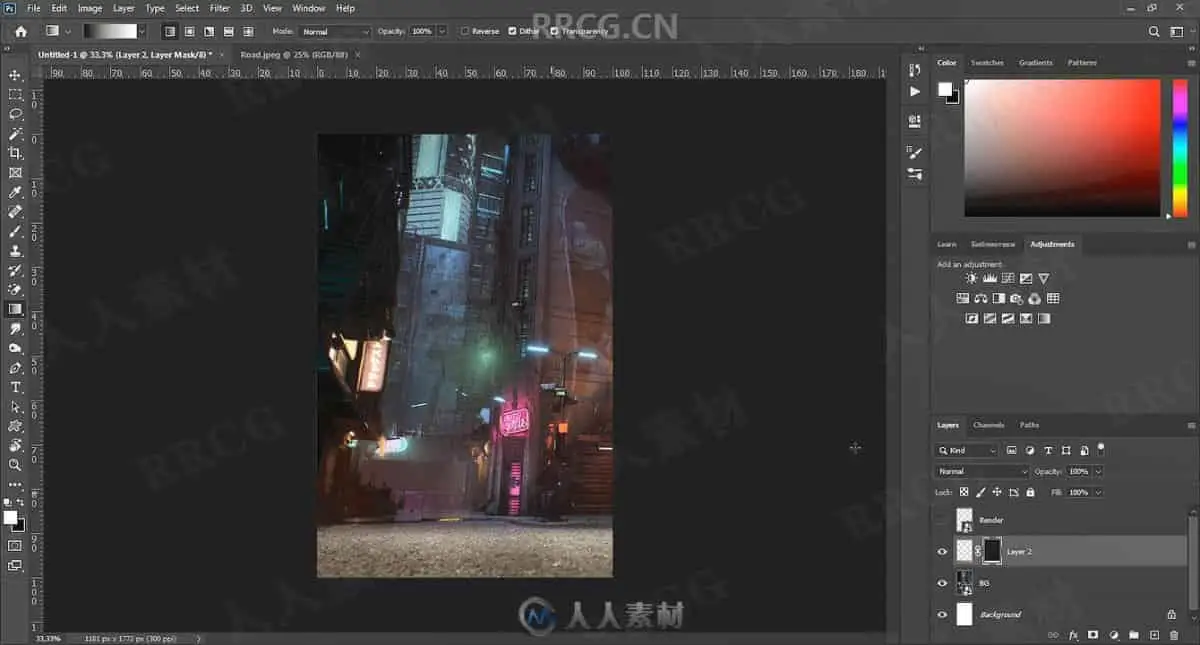This screenshot has width=1200, height=645.
Task: Hide the BG layer with eye icon
Action: click(942, 583)
